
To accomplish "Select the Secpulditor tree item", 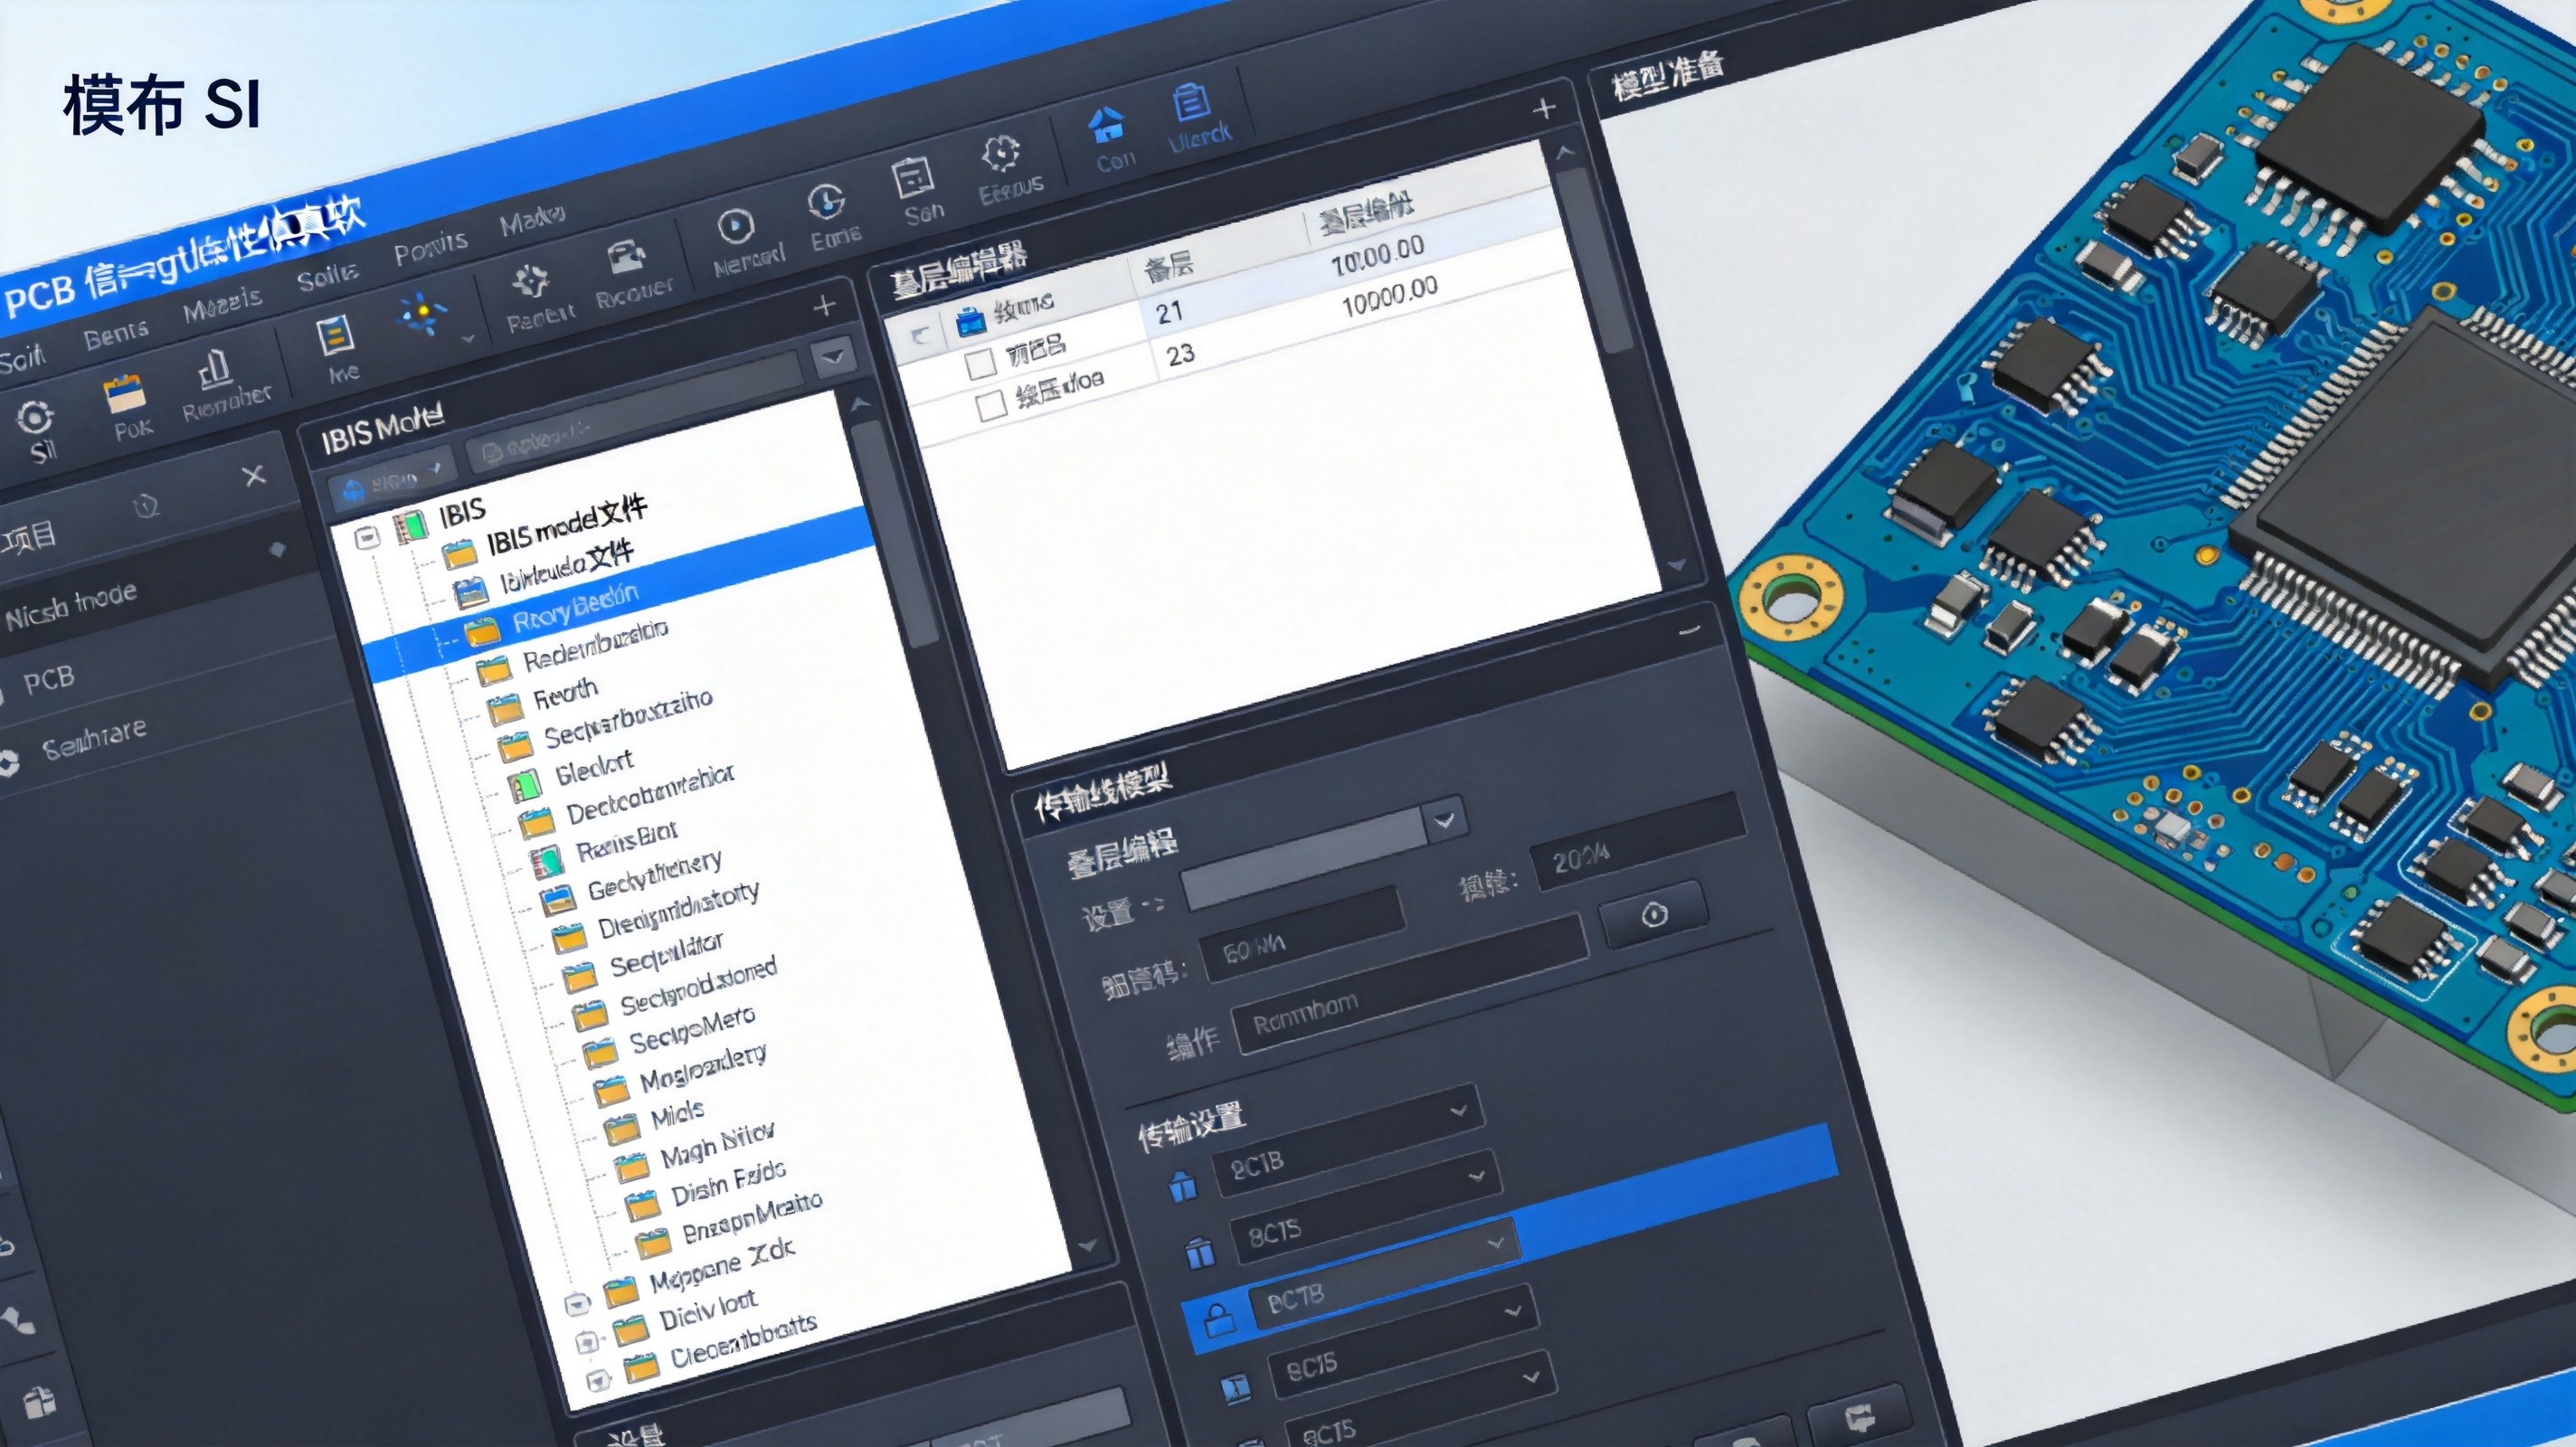I will [665, 953].
